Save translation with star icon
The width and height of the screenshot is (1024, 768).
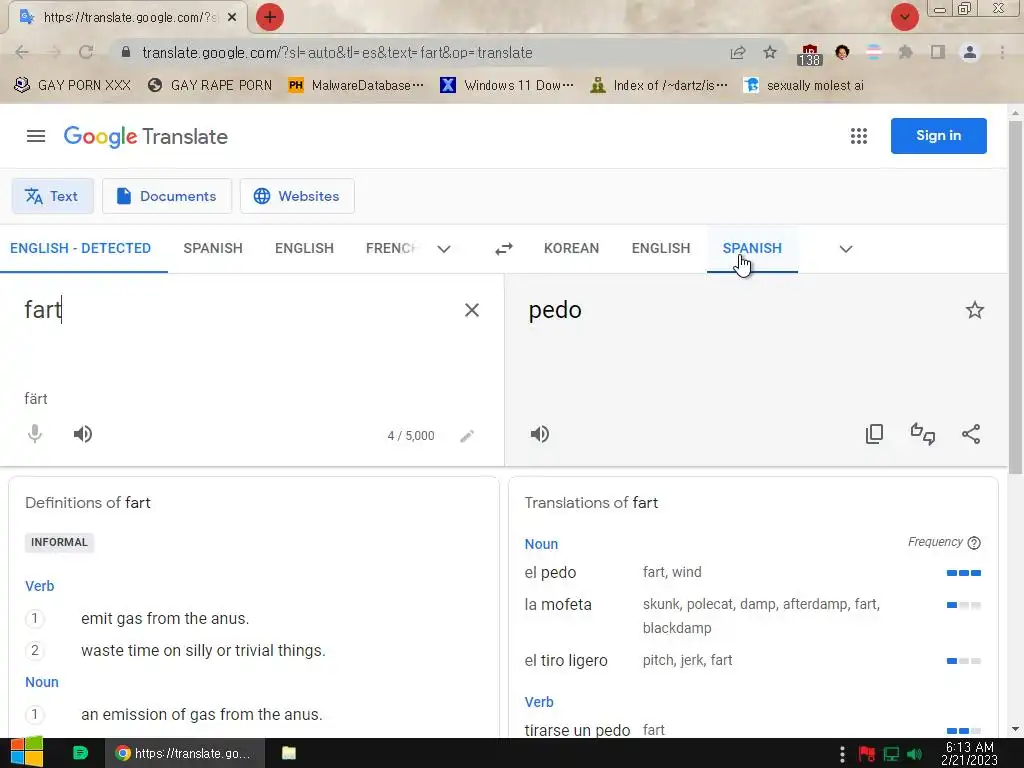[974, 310]
